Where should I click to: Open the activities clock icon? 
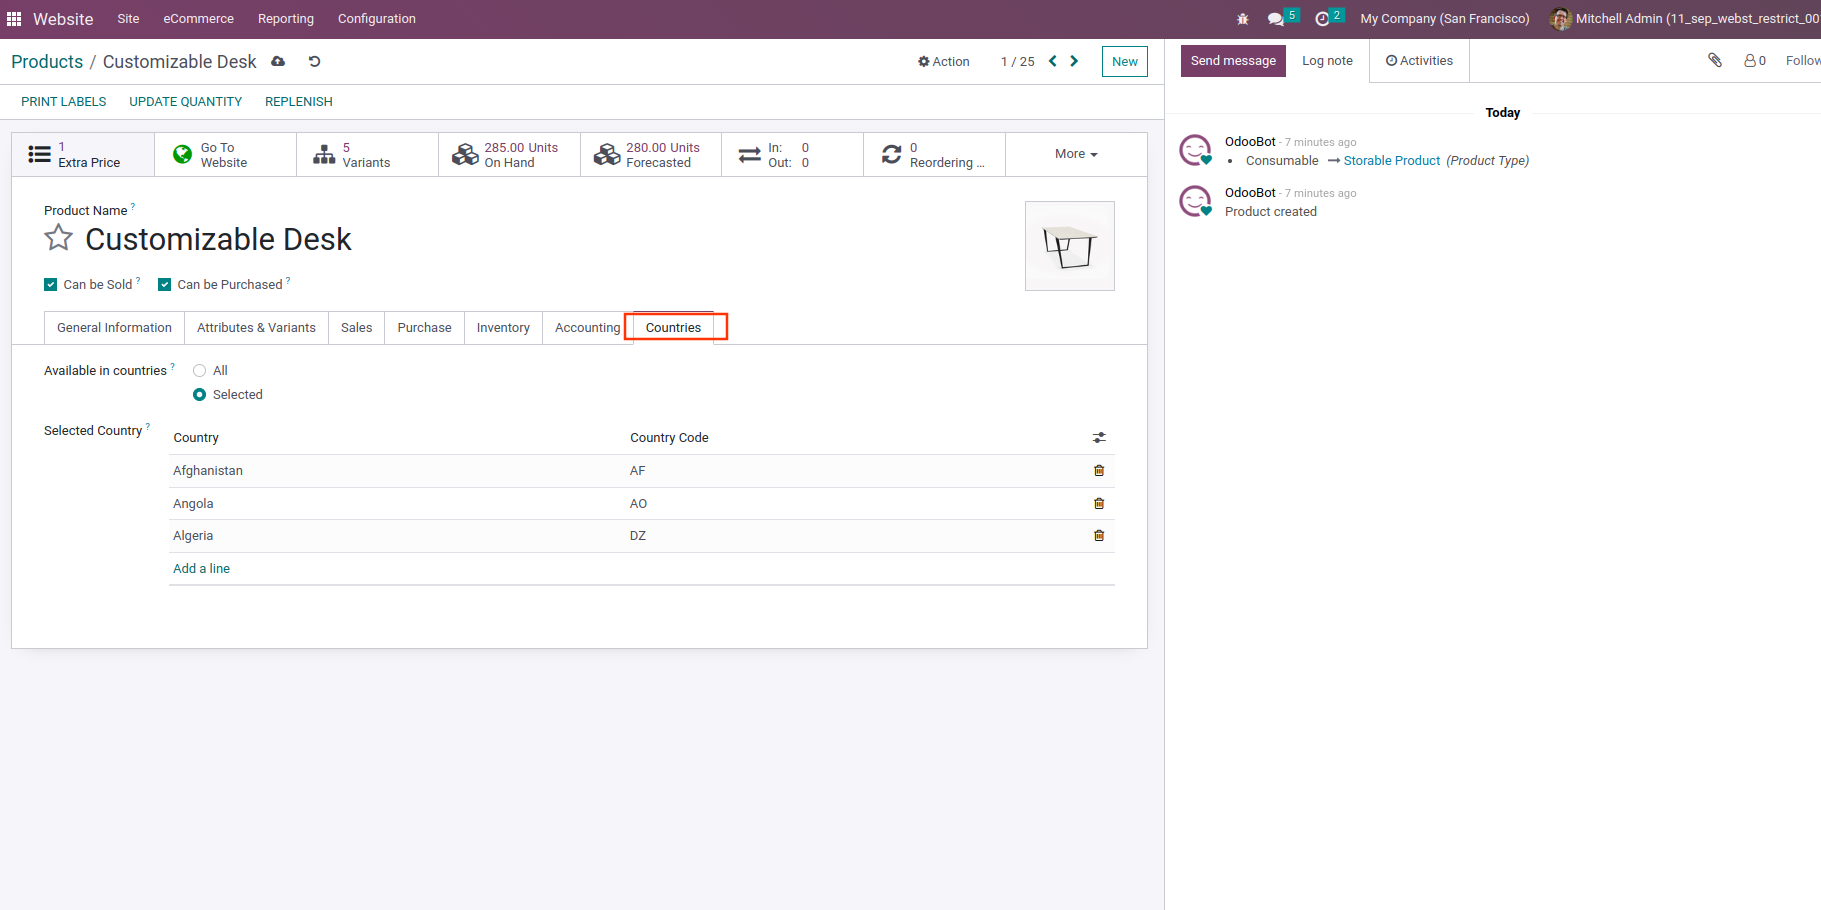point(1322,19)
